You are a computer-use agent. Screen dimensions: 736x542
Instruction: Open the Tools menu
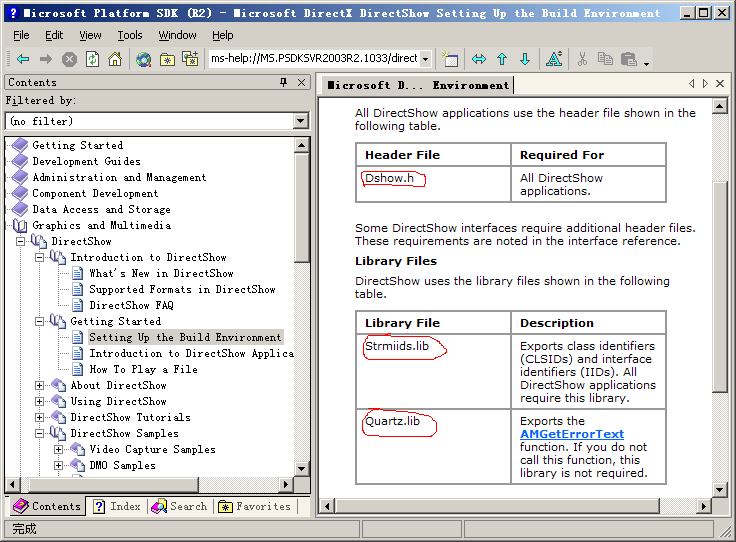coord(130,35)
